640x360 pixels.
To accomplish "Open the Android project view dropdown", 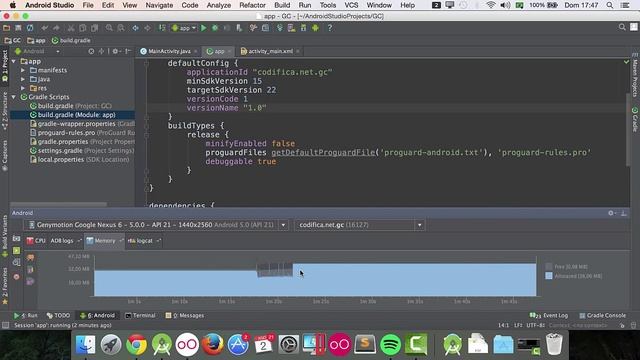I will tap(38, 51).
